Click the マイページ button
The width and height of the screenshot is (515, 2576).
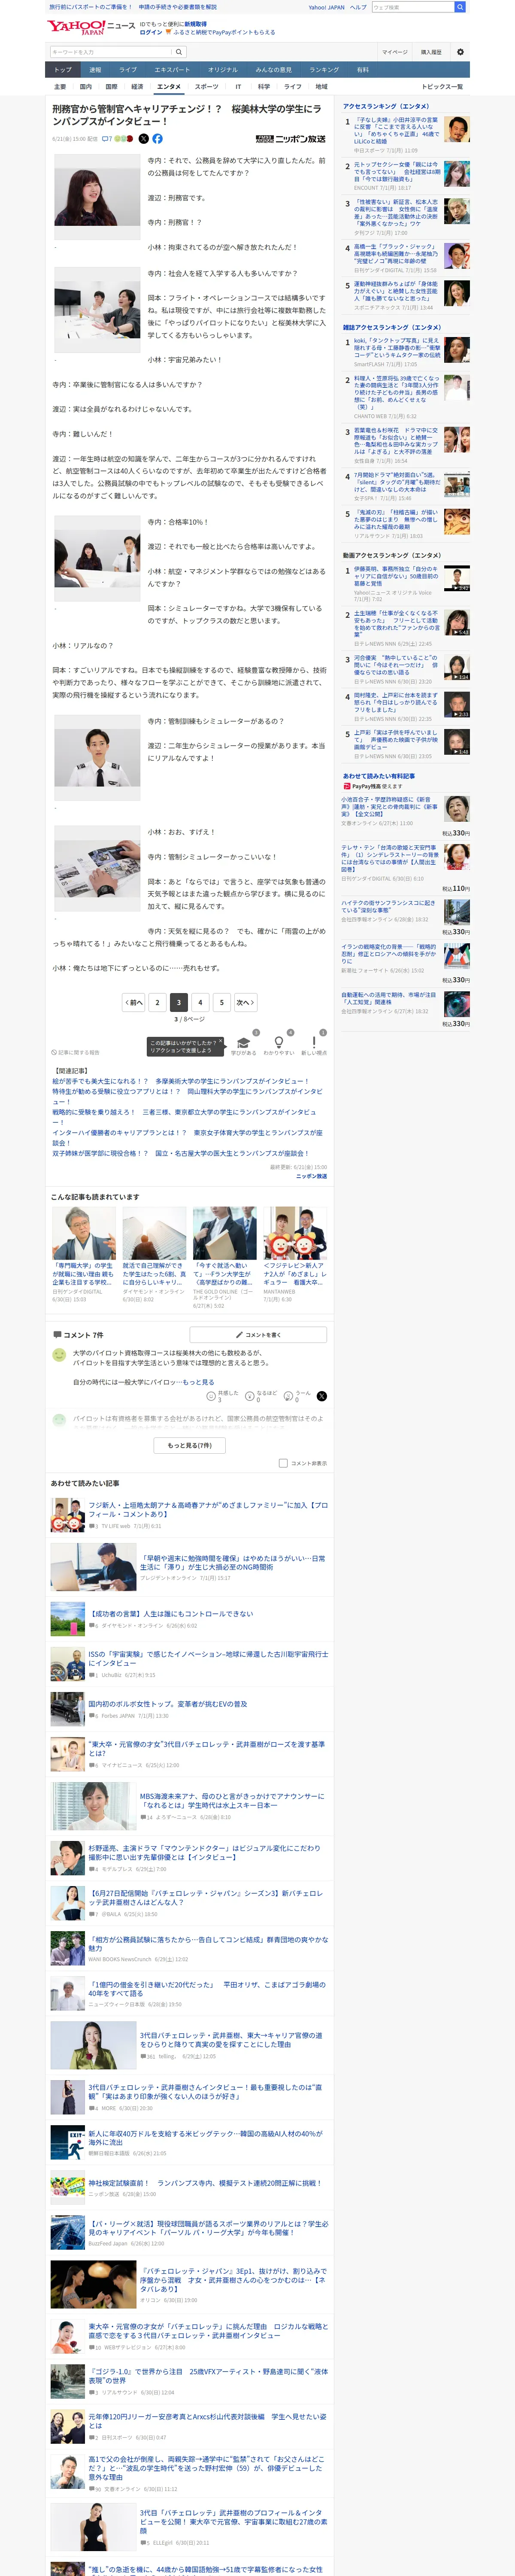click(x=394, y=52)
